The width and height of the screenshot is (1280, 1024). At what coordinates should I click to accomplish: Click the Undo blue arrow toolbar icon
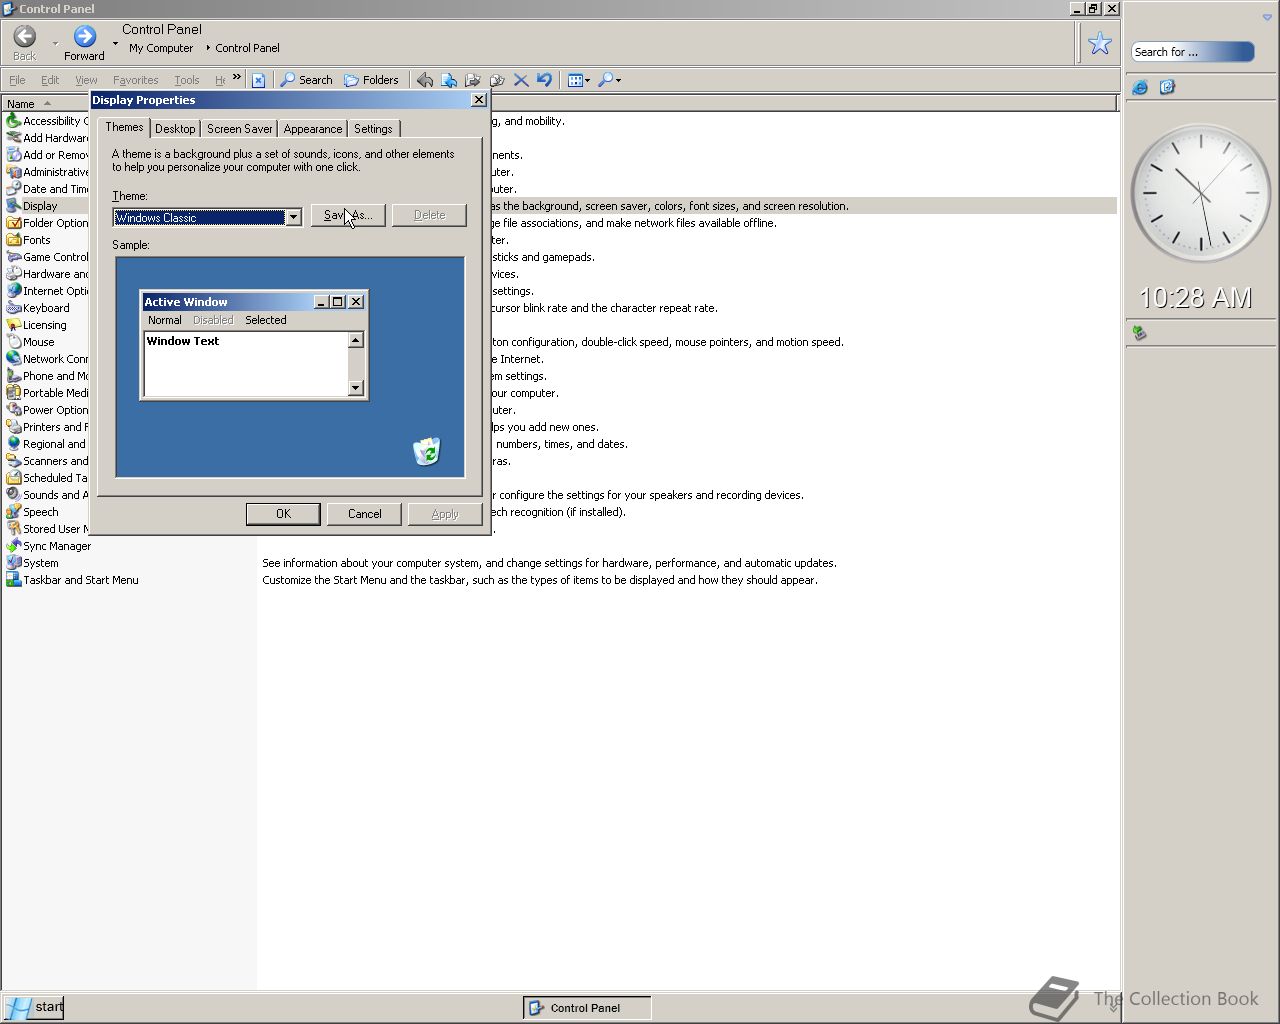[544, 80]
